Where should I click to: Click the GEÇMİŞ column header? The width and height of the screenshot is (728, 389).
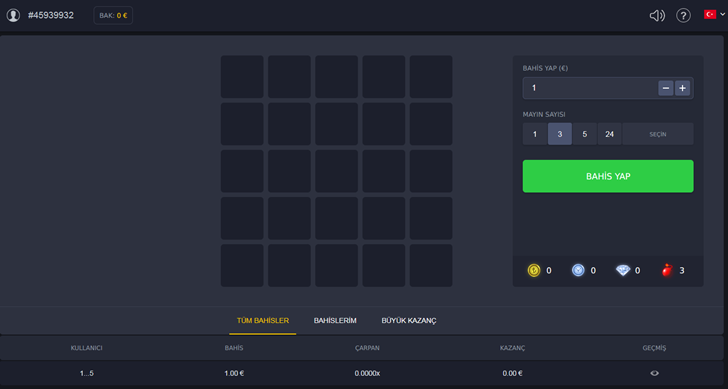(x=654, y=348)
